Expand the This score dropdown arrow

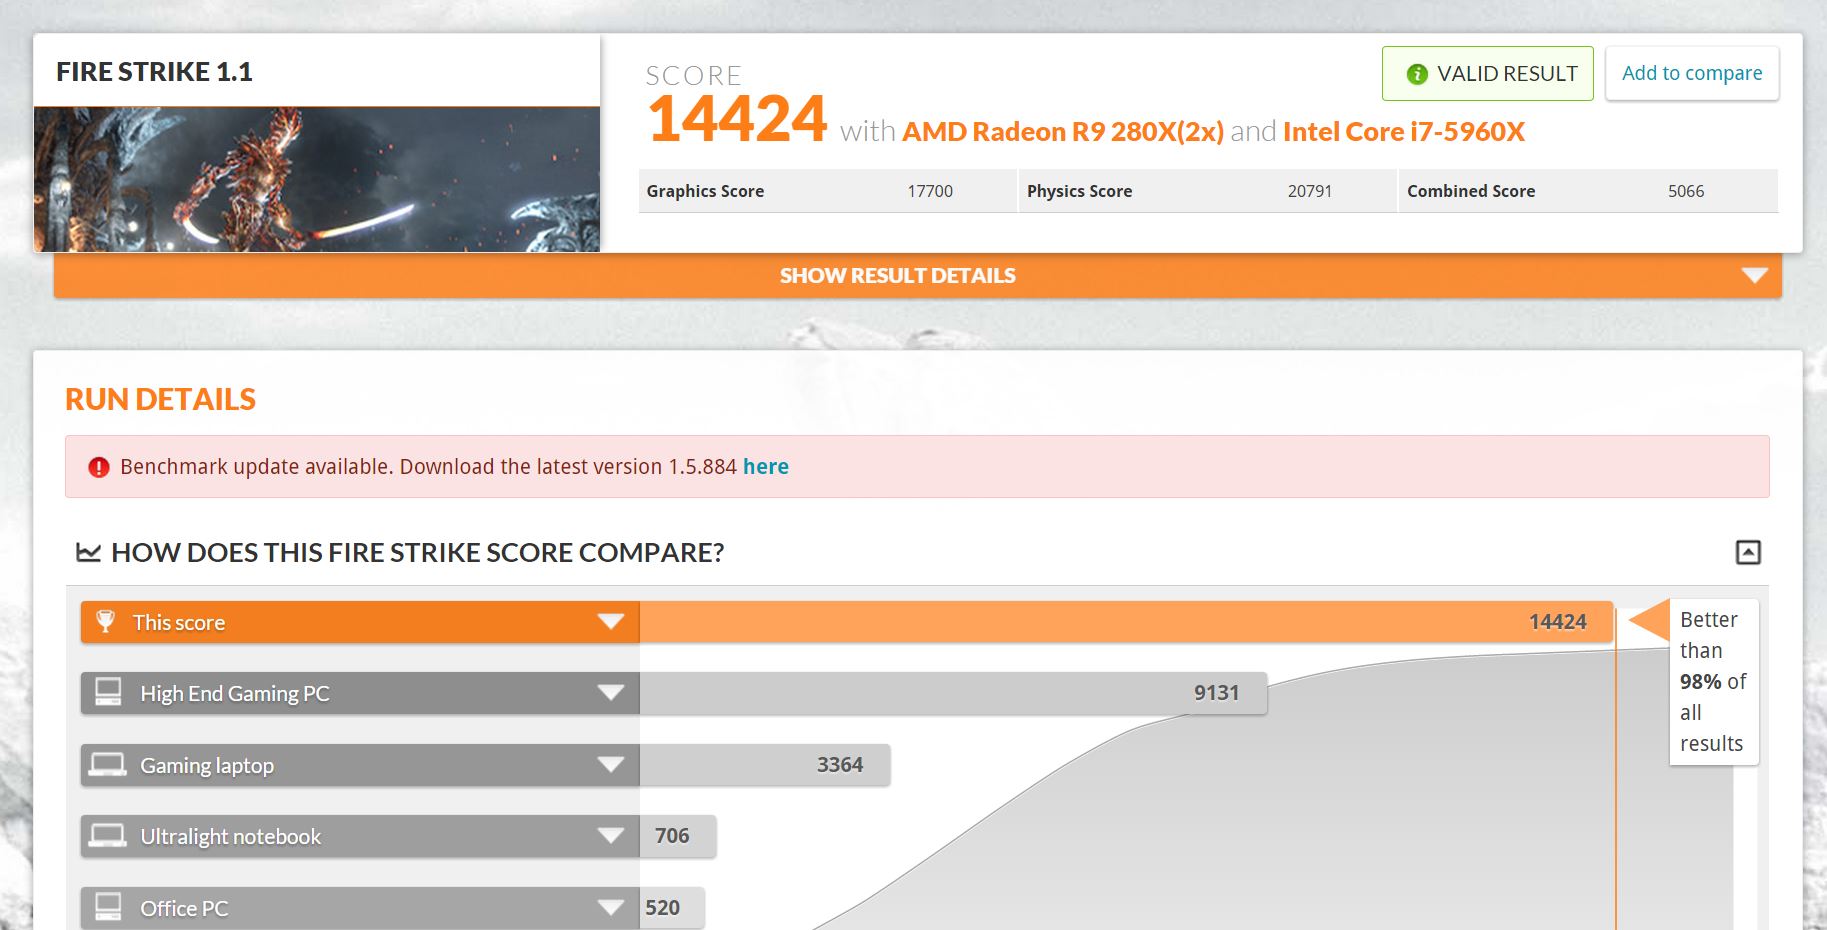(611, 622)
